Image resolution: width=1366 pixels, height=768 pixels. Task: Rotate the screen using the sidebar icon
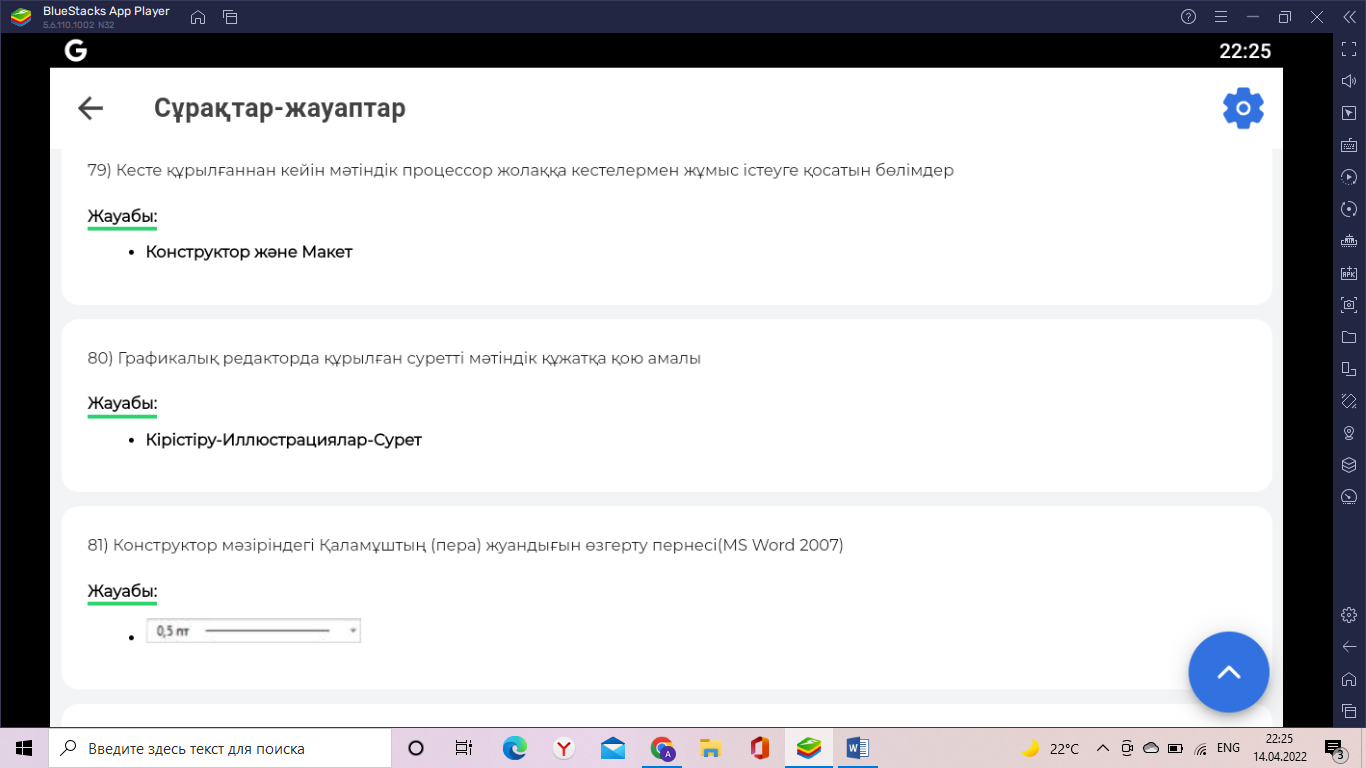pyautogui.click(x=1349, y=401)
